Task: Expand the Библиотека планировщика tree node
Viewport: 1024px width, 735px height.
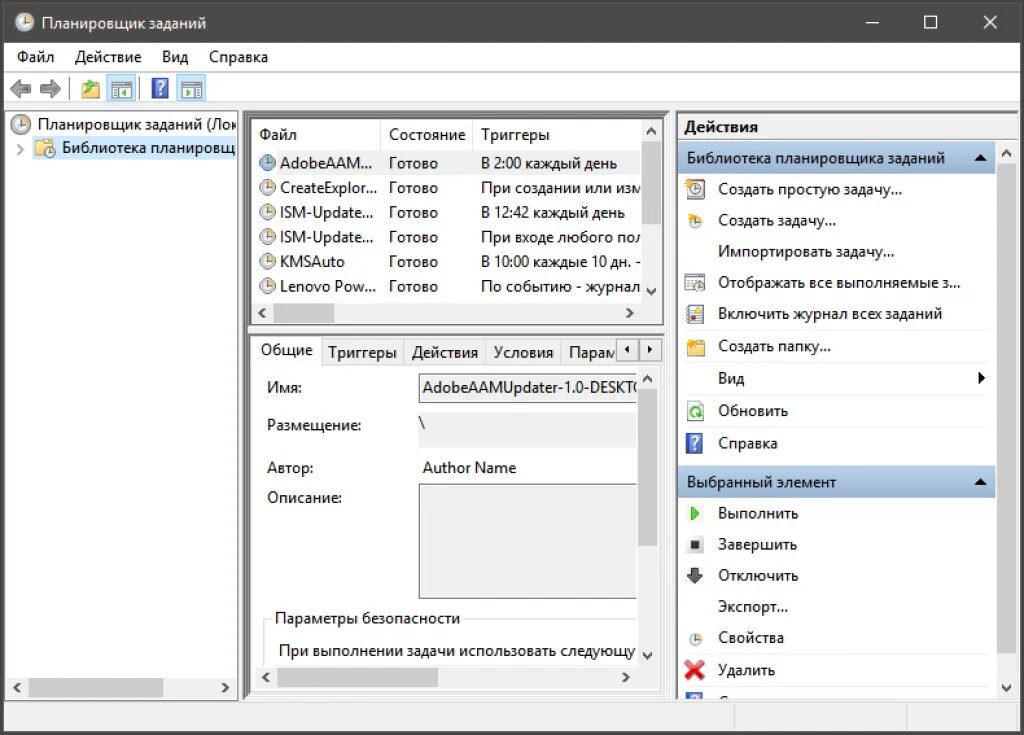Action: tap(20, 149)
